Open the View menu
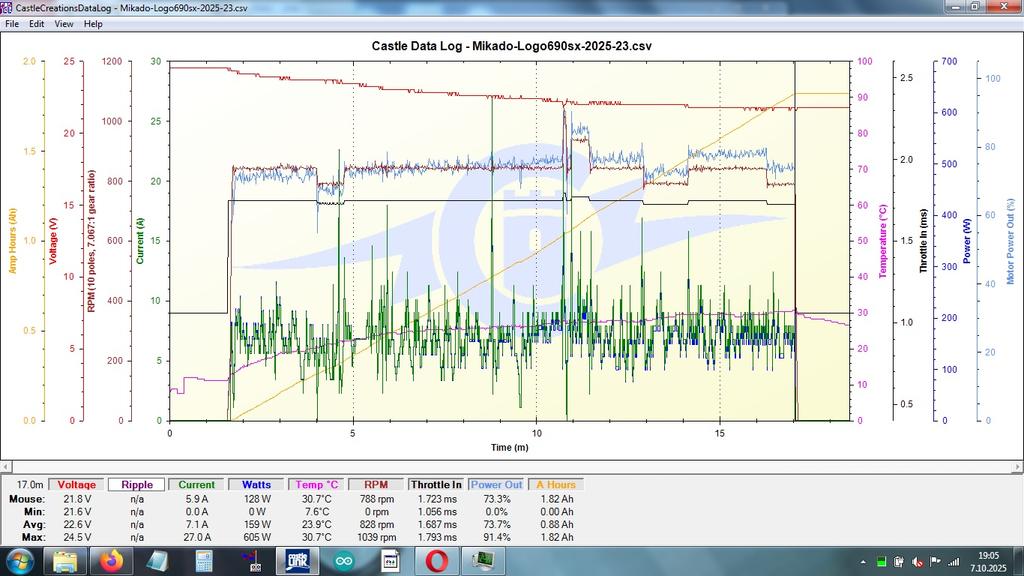 64,23
